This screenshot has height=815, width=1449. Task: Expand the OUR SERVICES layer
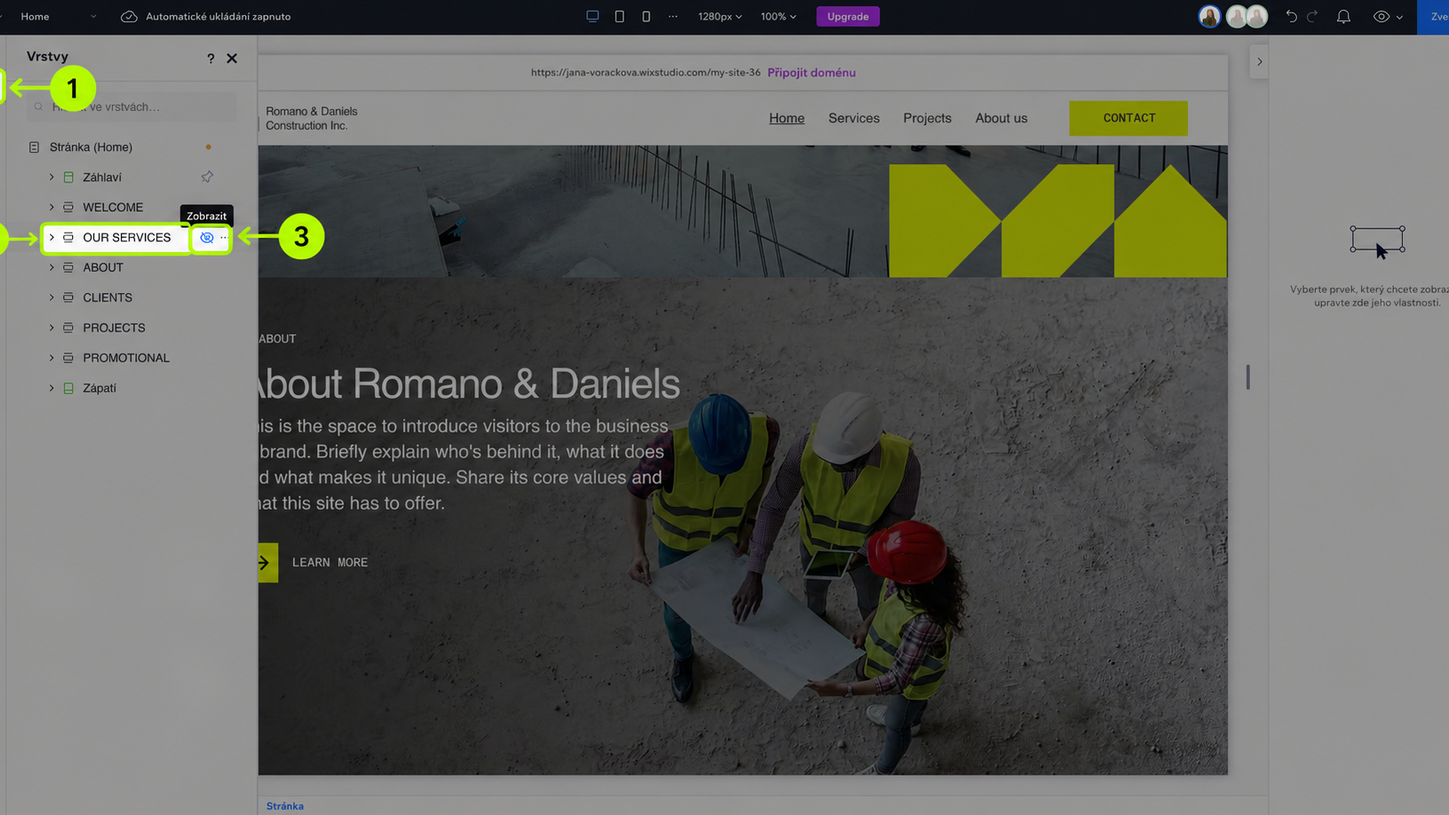(52, 237)
